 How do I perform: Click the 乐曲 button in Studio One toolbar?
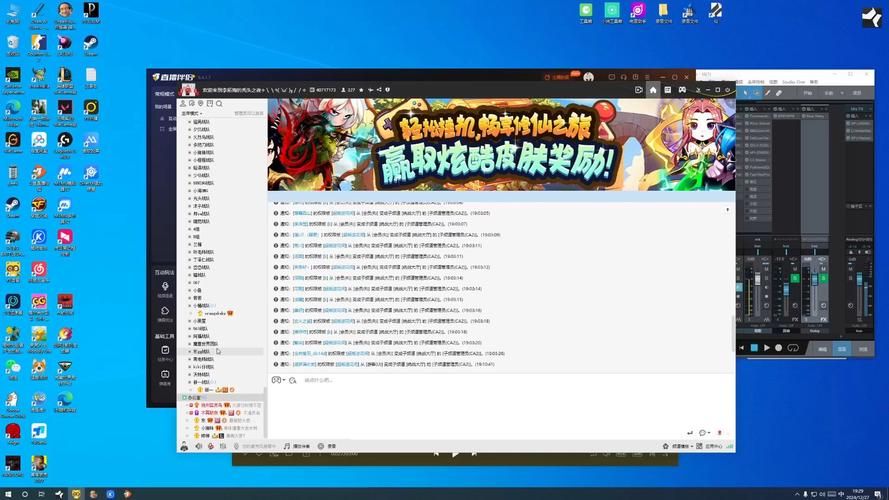tap(829, 93)
